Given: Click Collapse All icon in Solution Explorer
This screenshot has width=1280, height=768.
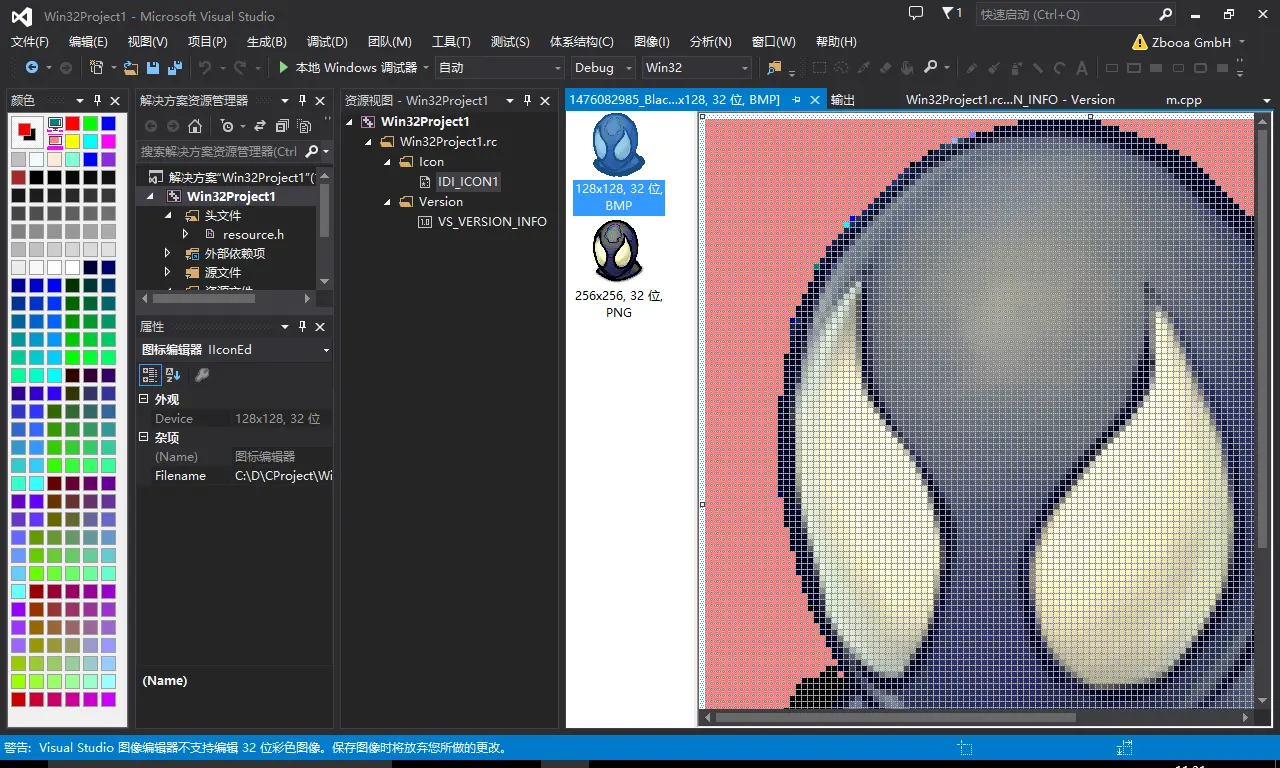Looking at the screenshot, I should 282,126.
